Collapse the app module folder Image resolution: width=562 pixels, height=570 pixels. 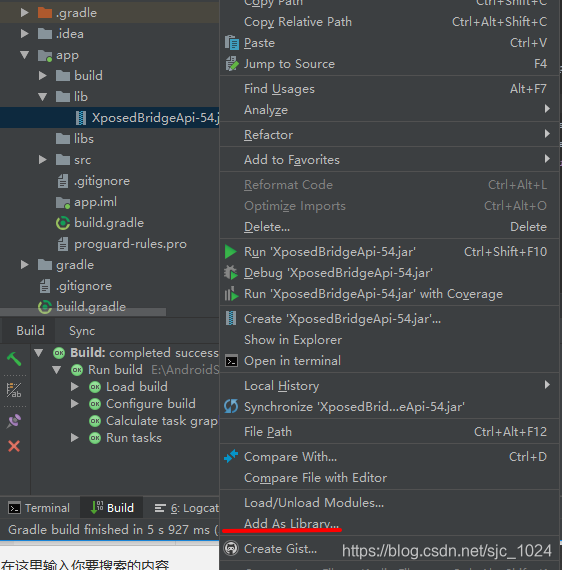(25, 55)
